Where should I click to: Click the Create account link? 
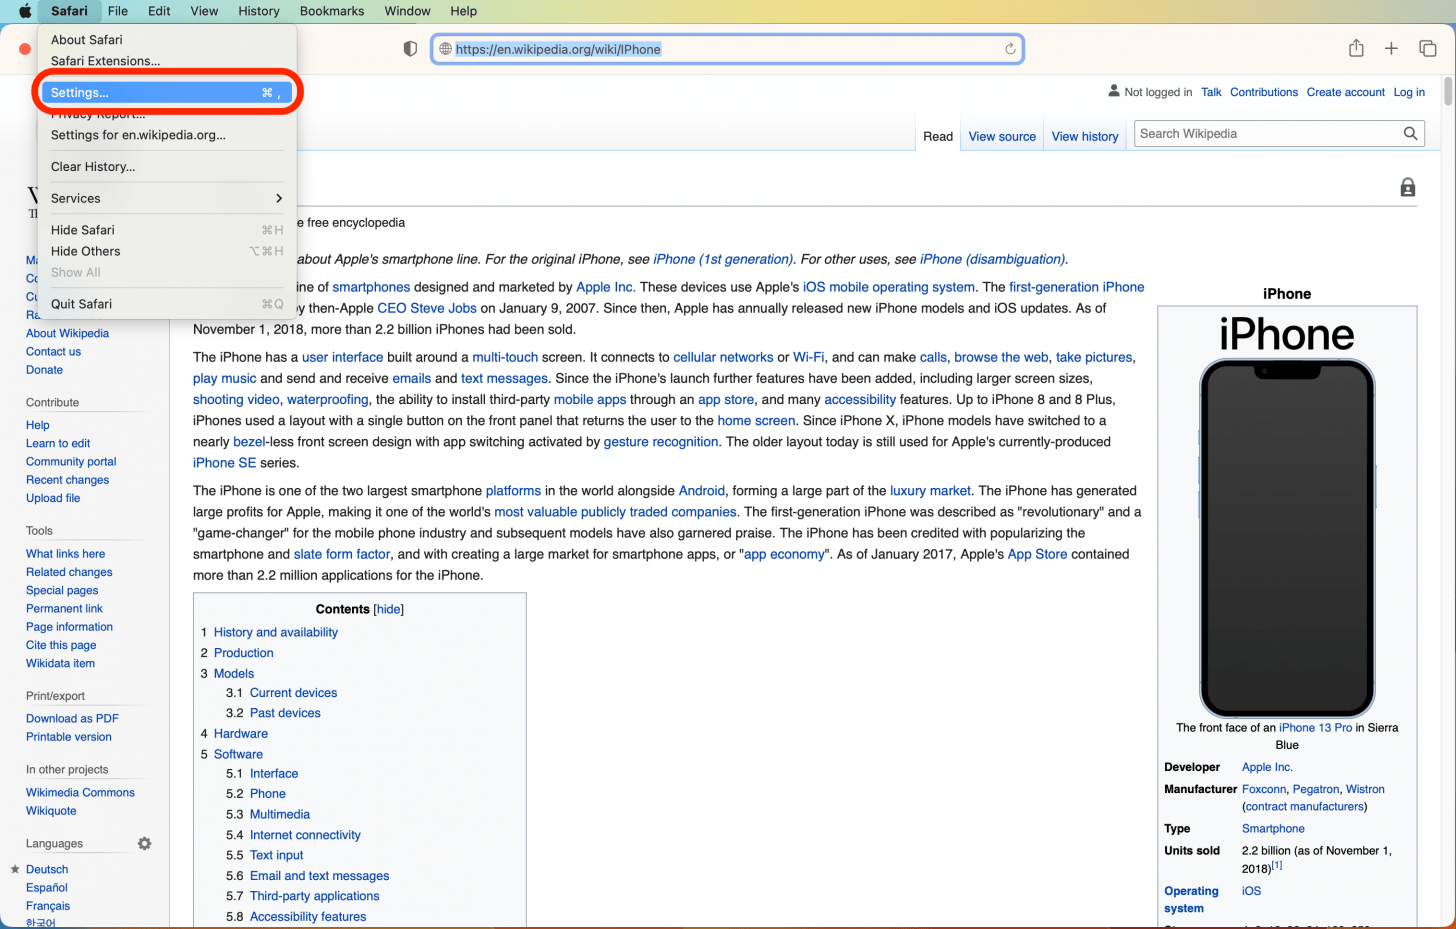[1345, 92]
